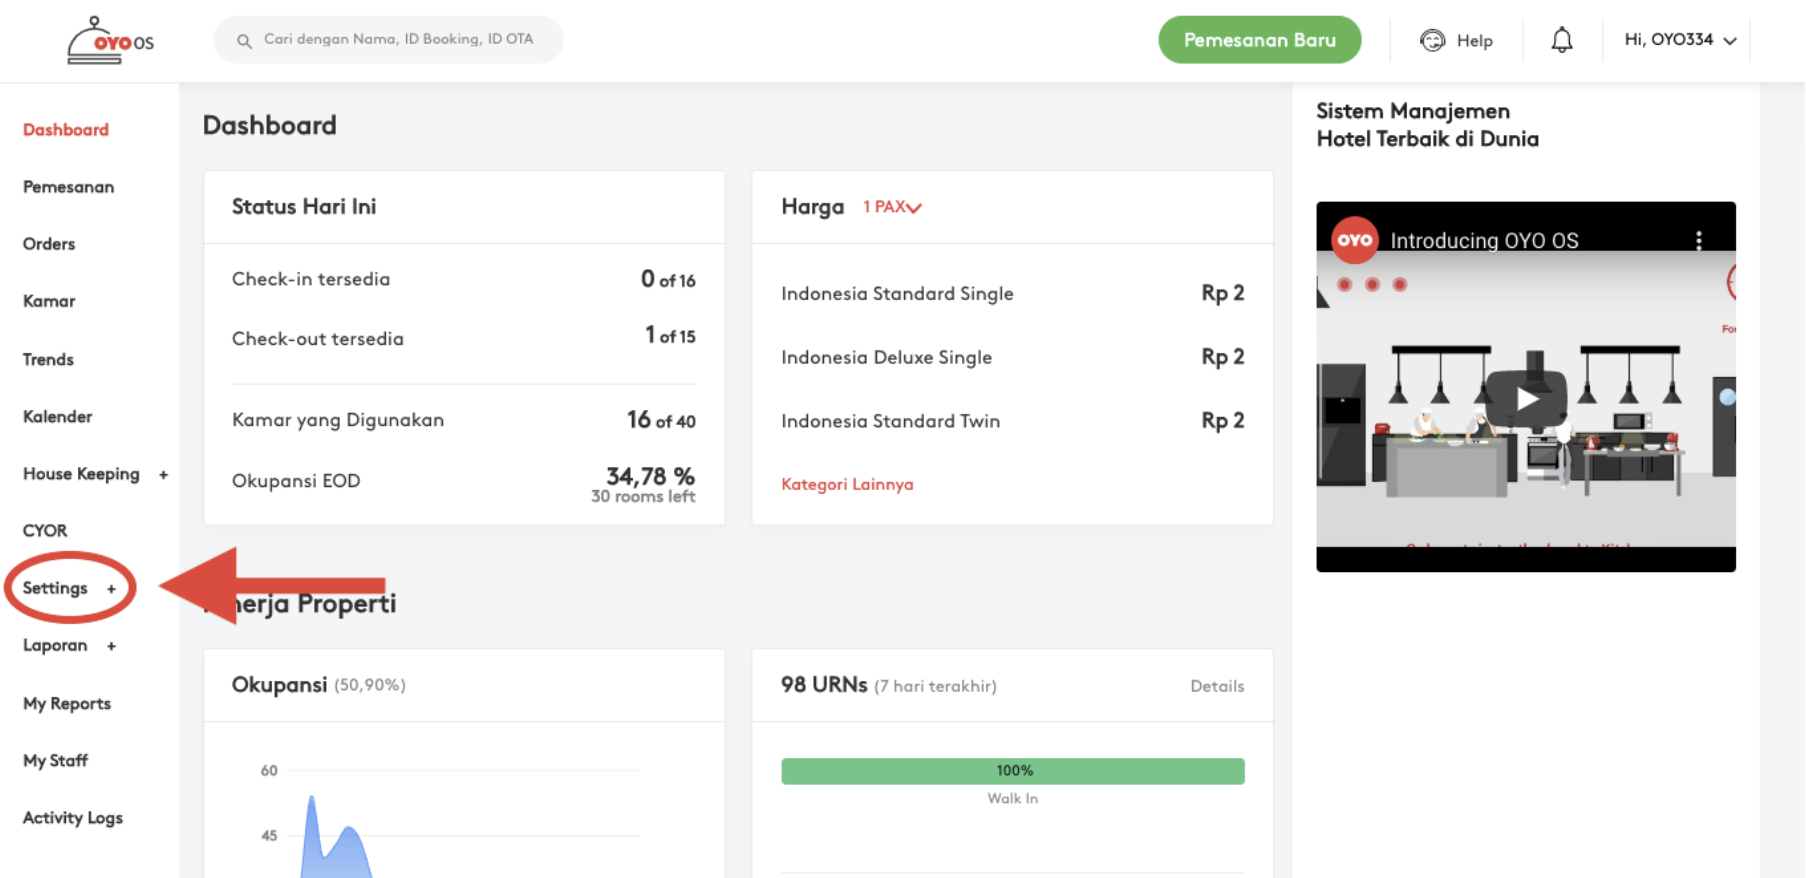Open Kamar in sidebar

(49, 301)
